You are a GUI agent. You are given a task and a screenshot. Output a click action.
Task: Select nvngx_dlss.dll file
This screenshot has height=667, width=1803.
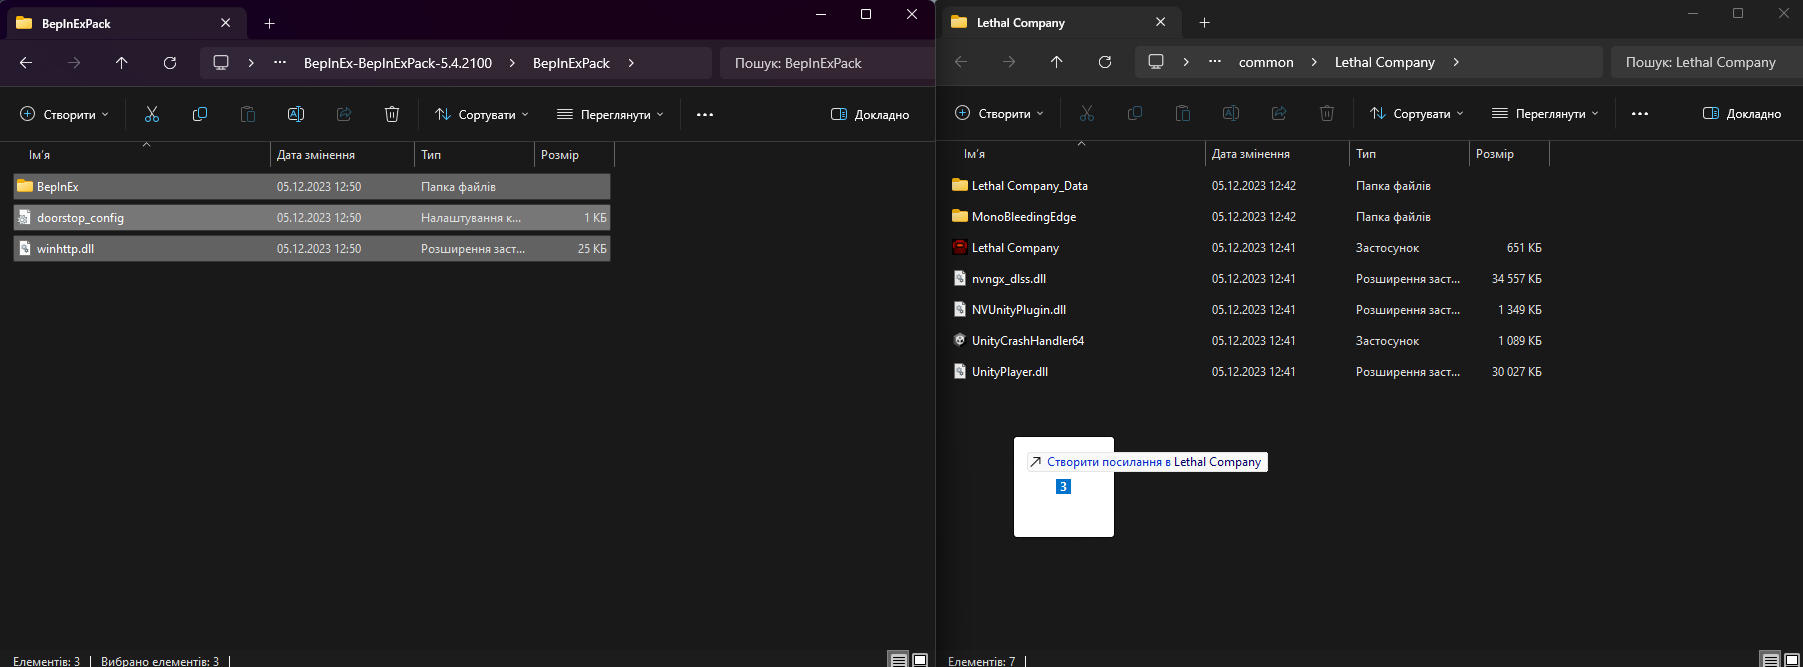click(1247, 279)
